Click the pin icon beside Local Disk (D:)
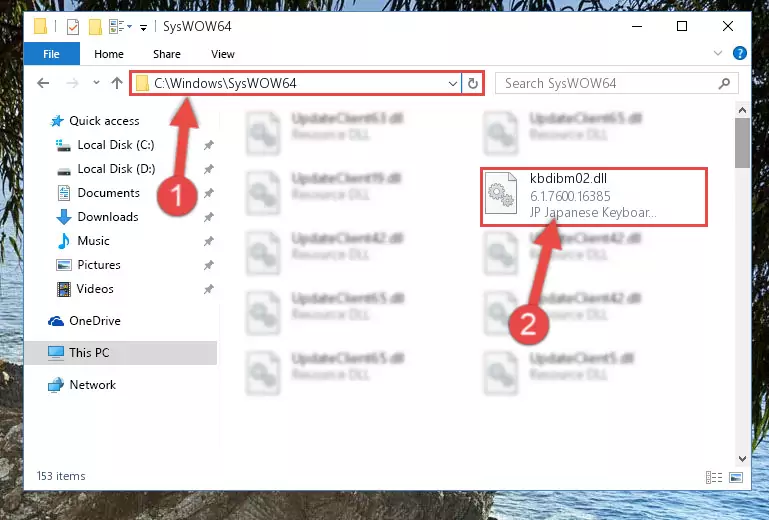The height and width of the screenshot is (520, 769). [208, 169]
